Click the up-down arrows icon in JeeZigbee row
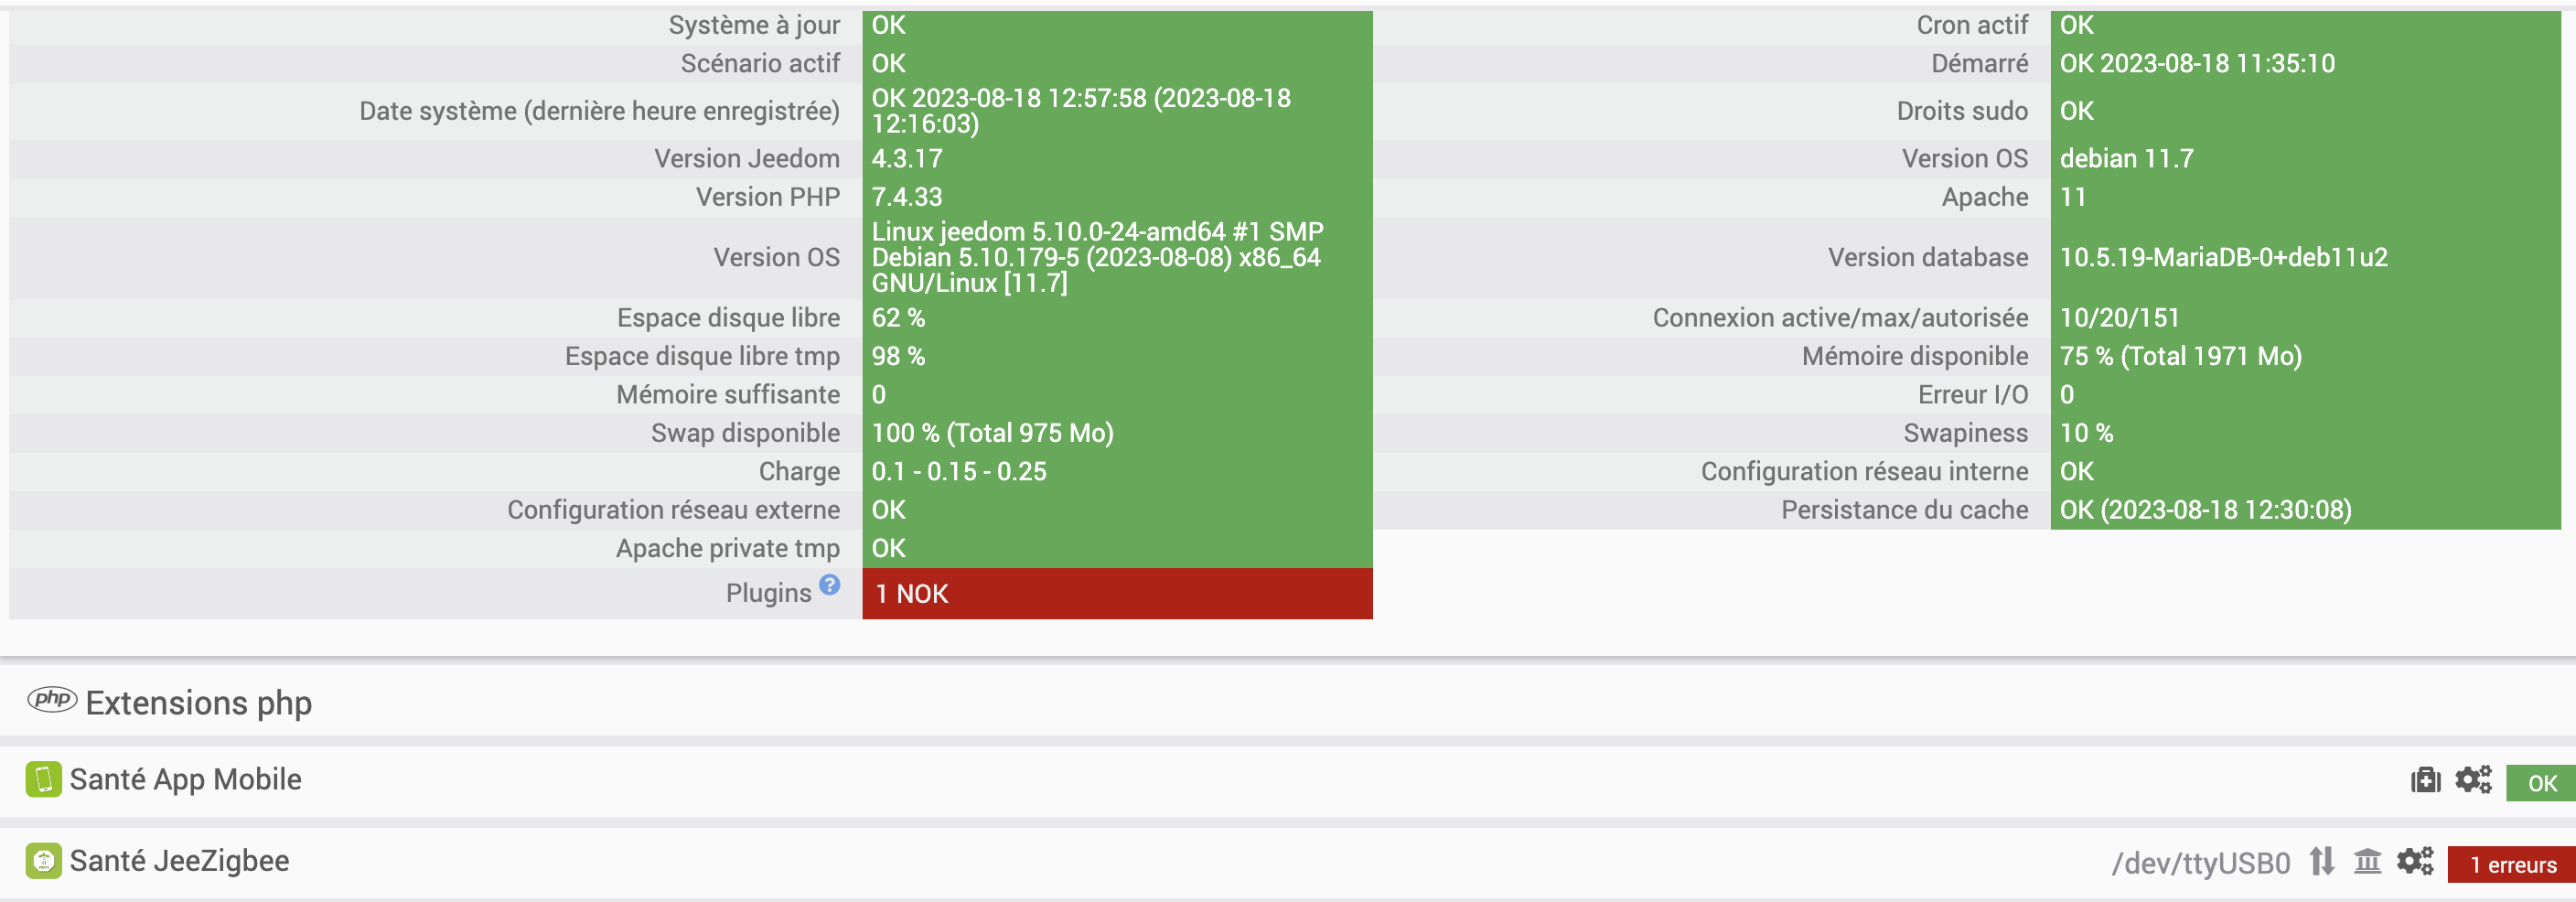Screen dimensions: 2576x902 click(x=2322, y=861)
